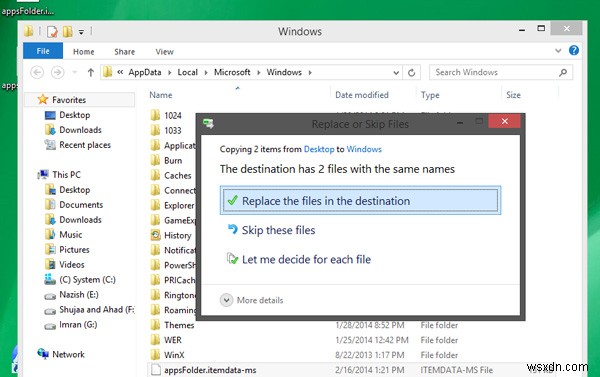Select Favorites in navigation pane

pyautogui.click(x=69, y=100)
